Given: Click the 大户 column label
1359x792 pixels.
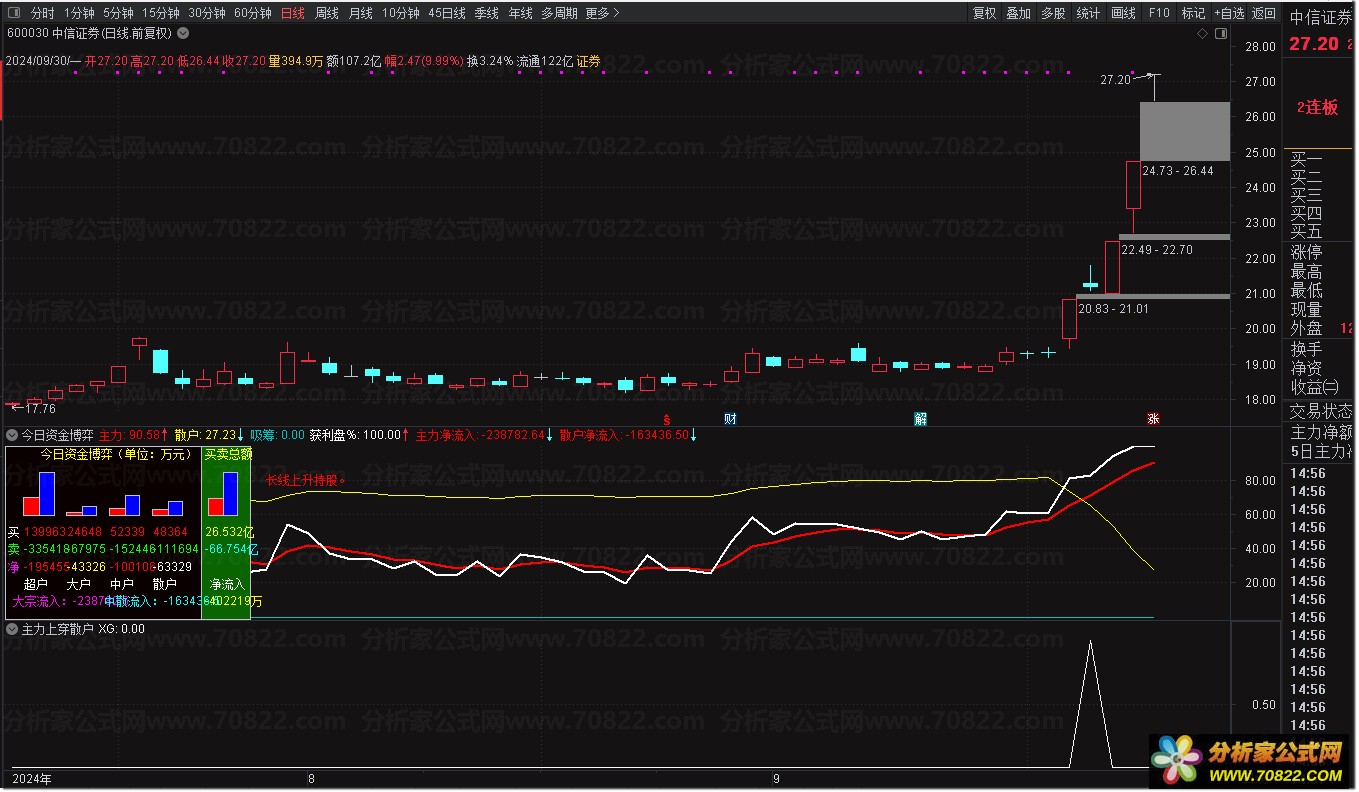Looking at the screenshot, I should pyautogui.click(x=79, y=584).
